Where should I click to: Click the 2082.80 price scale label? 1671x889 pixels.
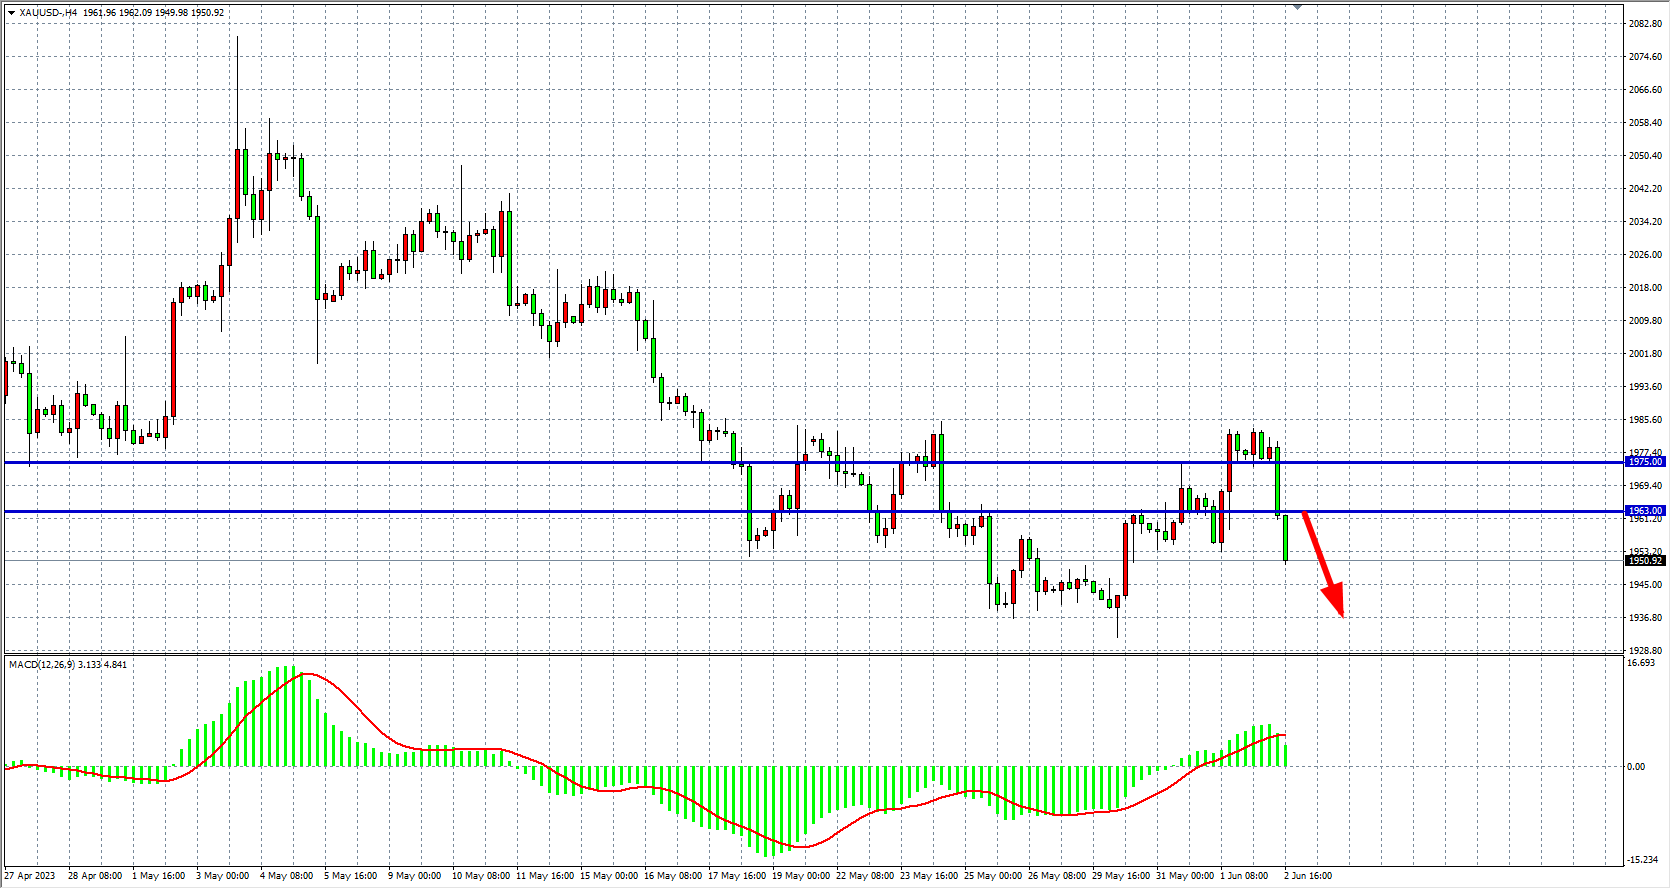pyautogui.click(x=1645, y=23)
